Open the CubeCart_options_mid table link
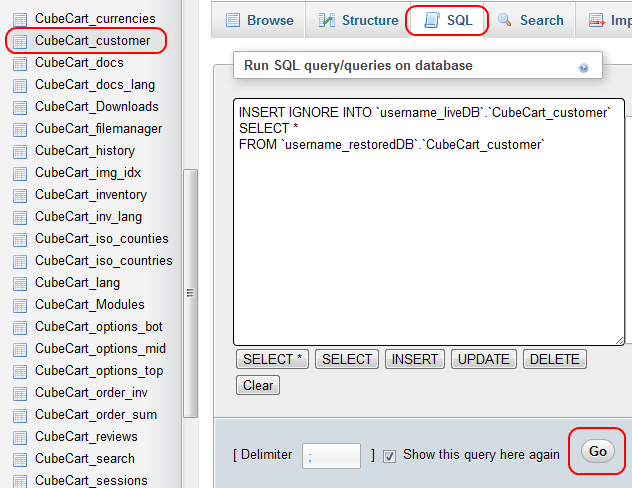The image size is (632, 488). click(100, 349)
